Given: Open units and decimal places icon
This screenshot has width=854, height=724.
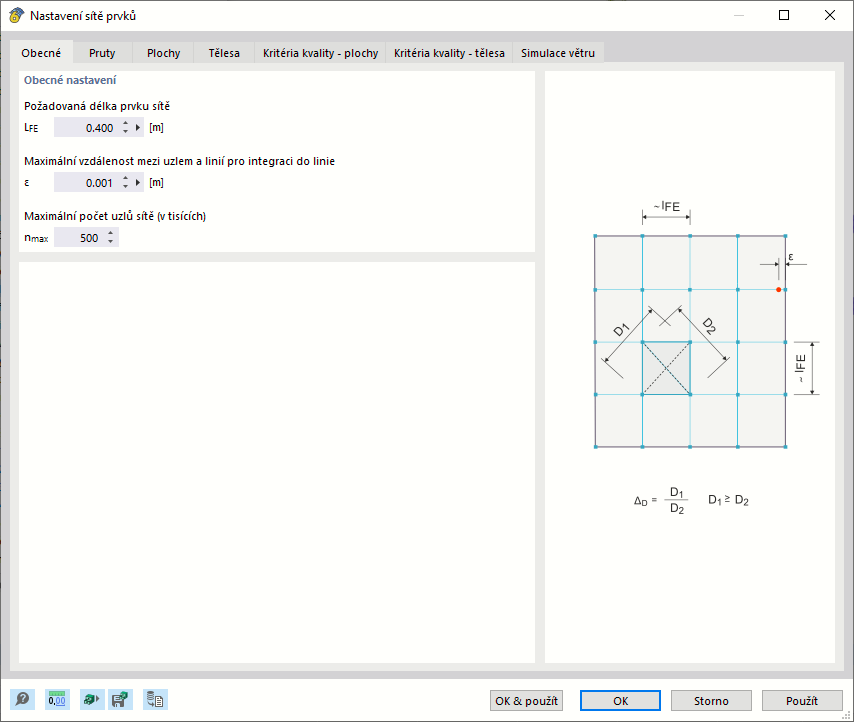Looking at the screenshot, I should (57, 699).
